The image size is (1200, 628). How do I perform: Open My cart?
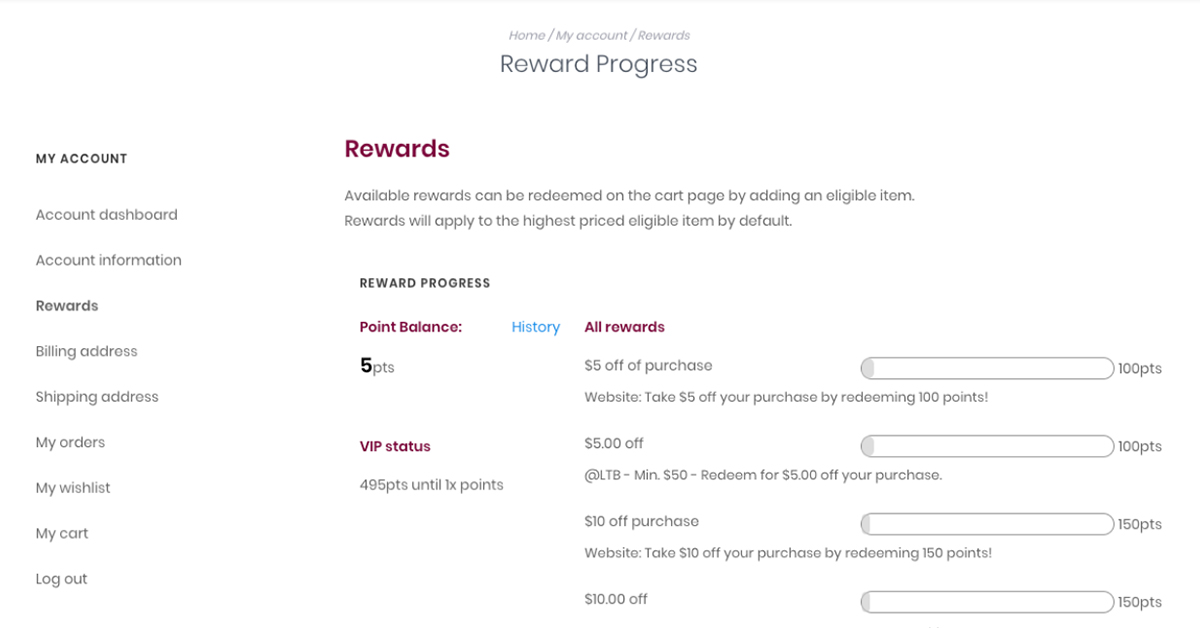62,533
